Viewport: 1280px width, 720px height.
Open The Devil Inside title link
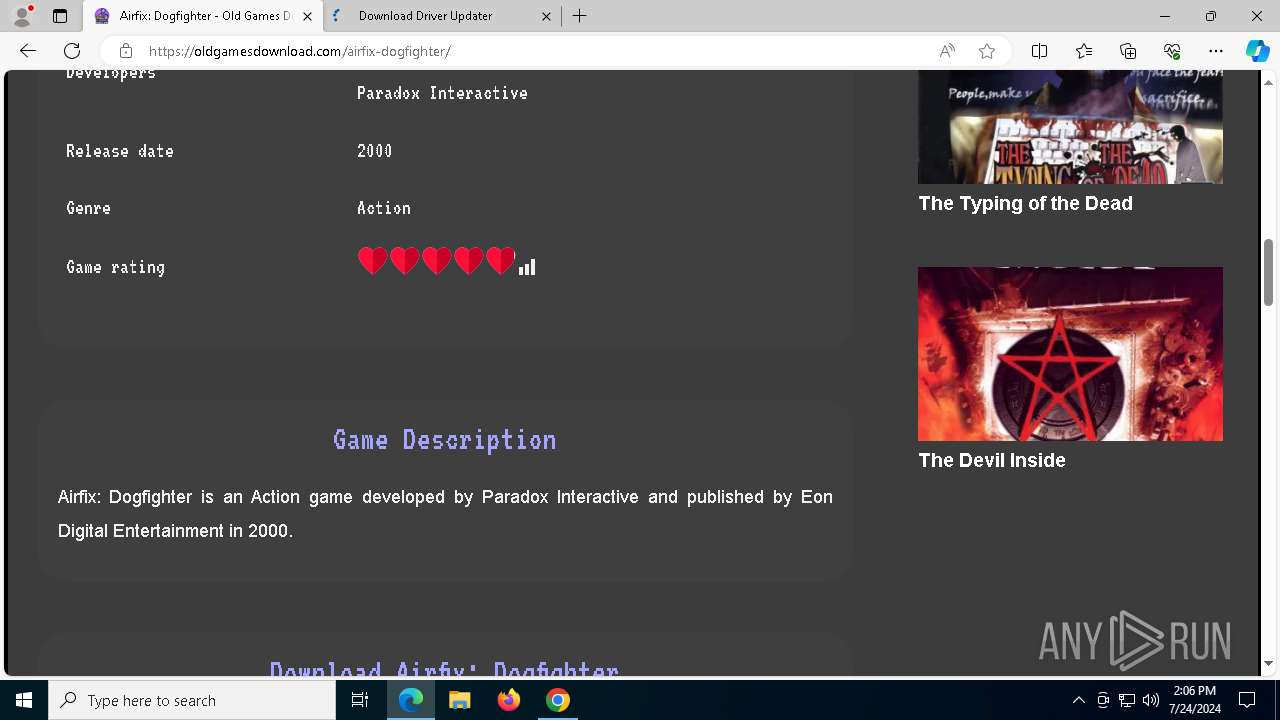[992, 460]
